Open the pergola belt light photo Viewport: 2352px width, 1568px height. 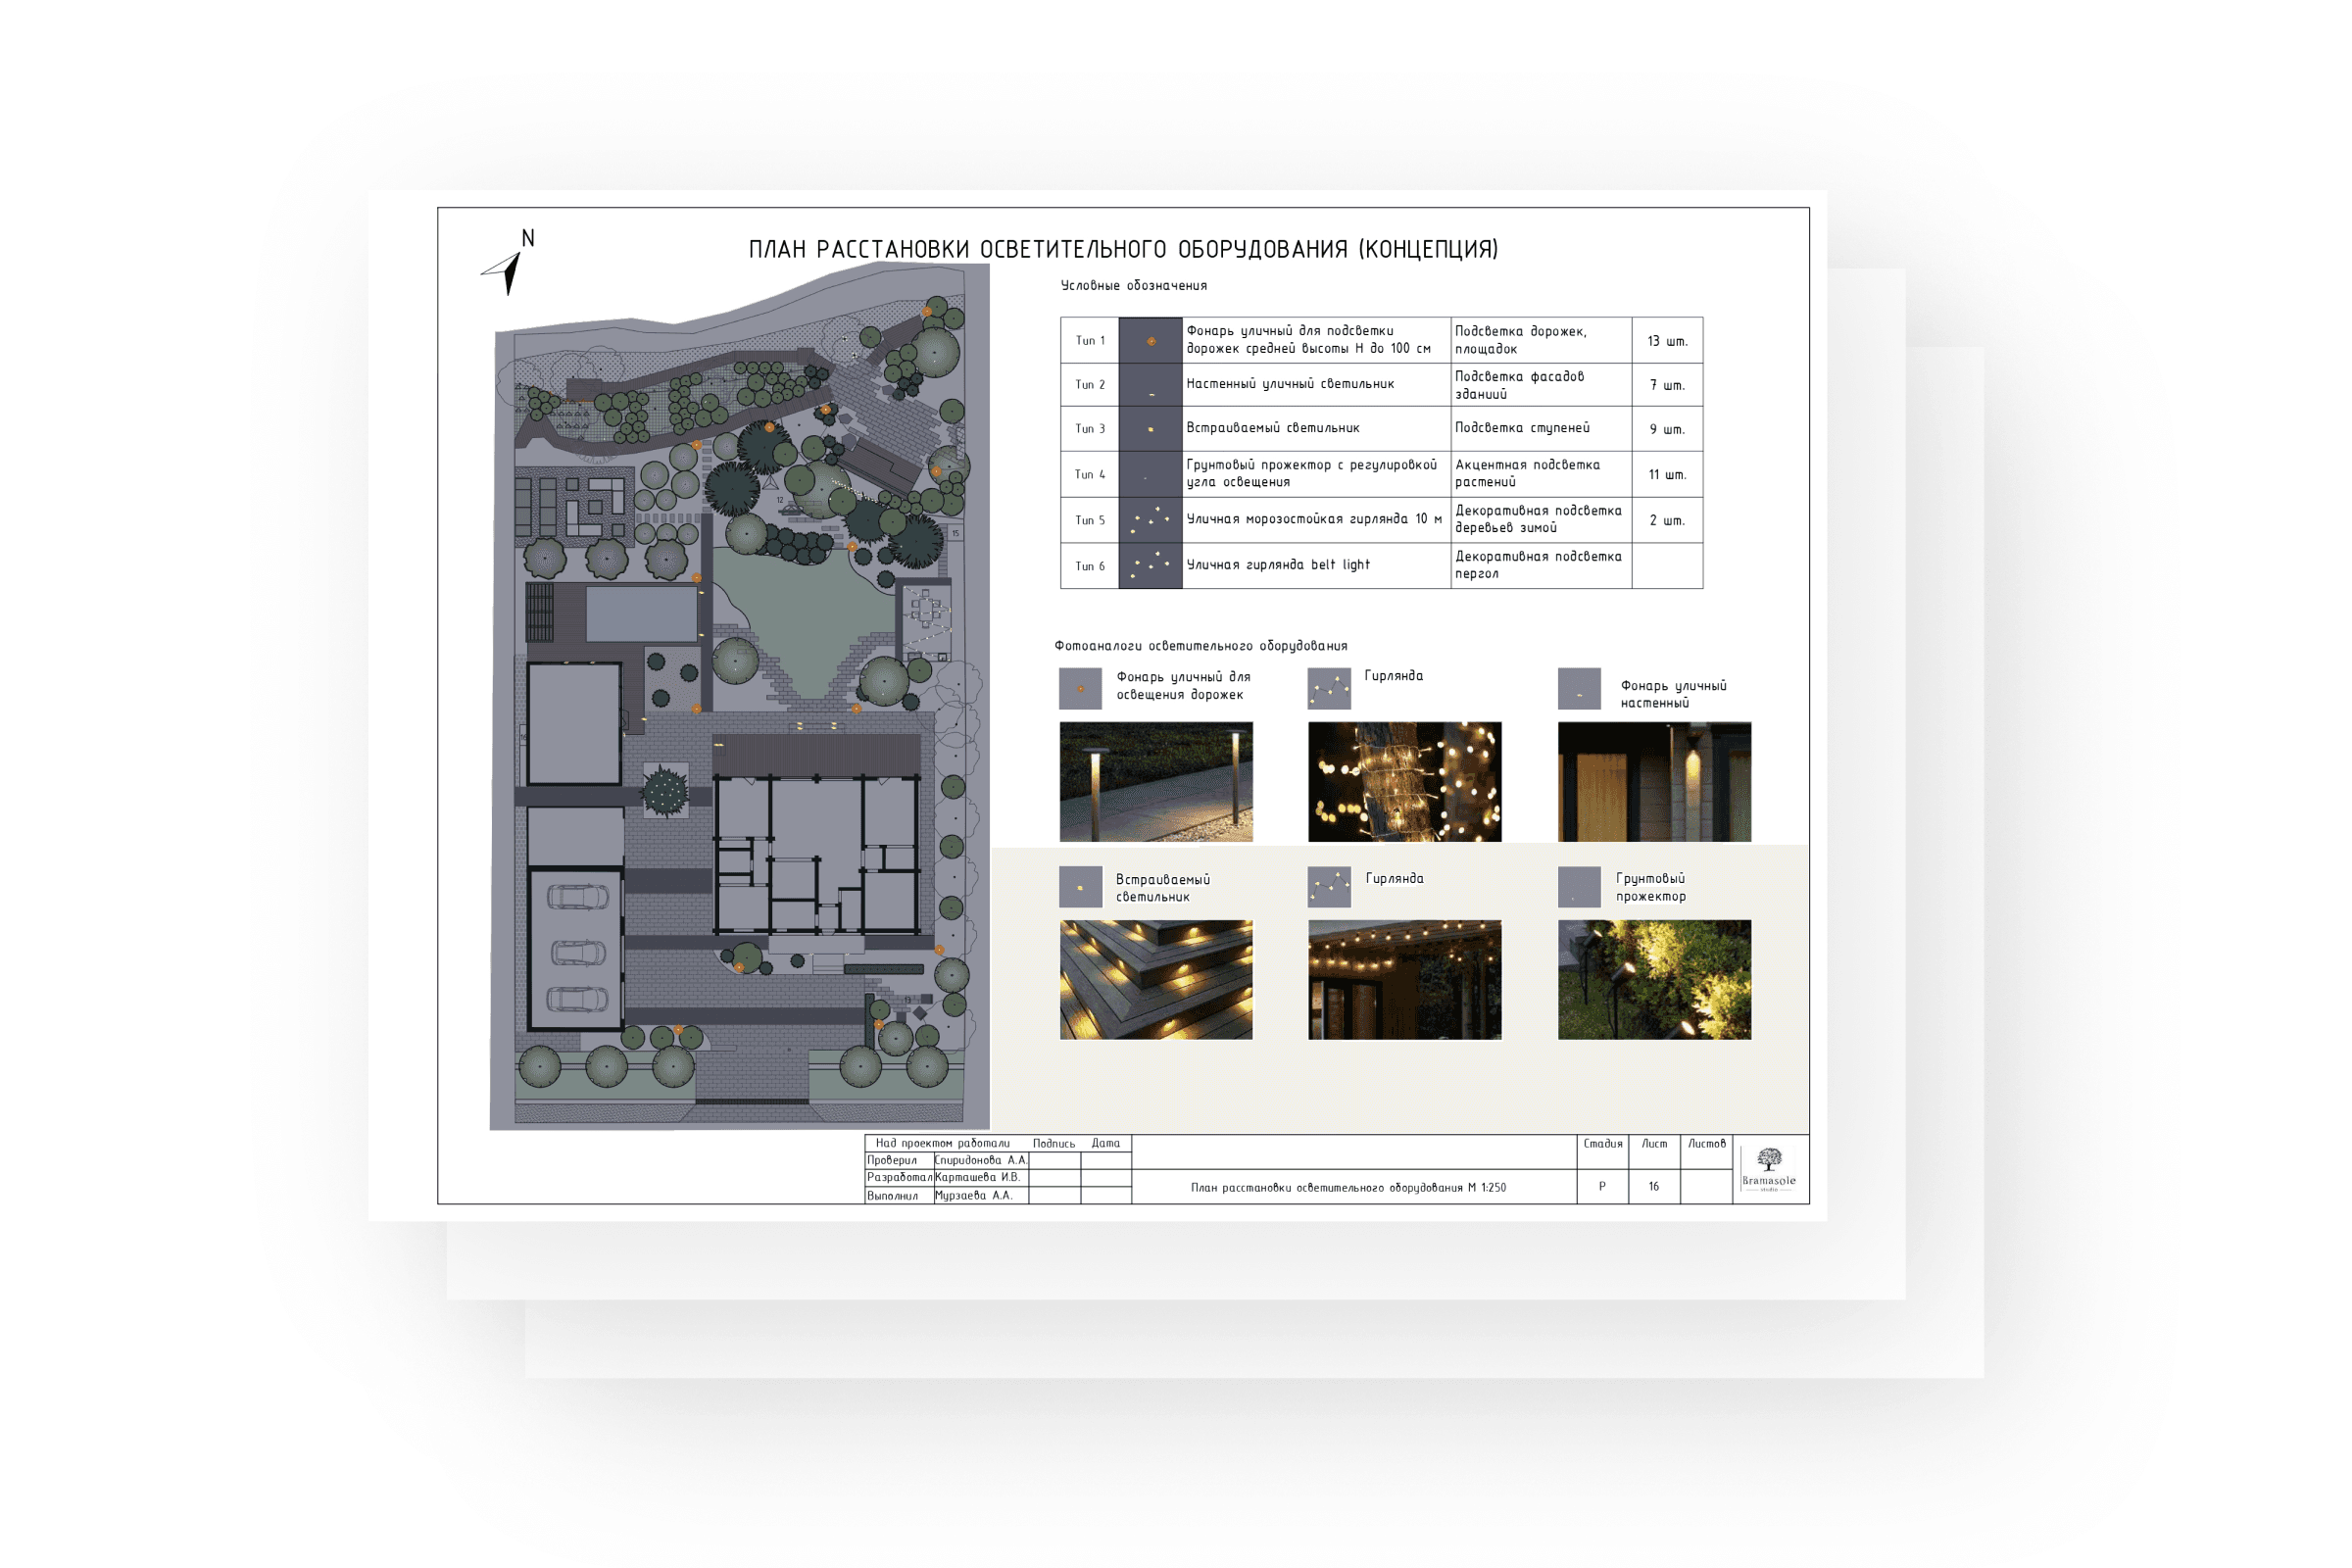(1404, 980)
